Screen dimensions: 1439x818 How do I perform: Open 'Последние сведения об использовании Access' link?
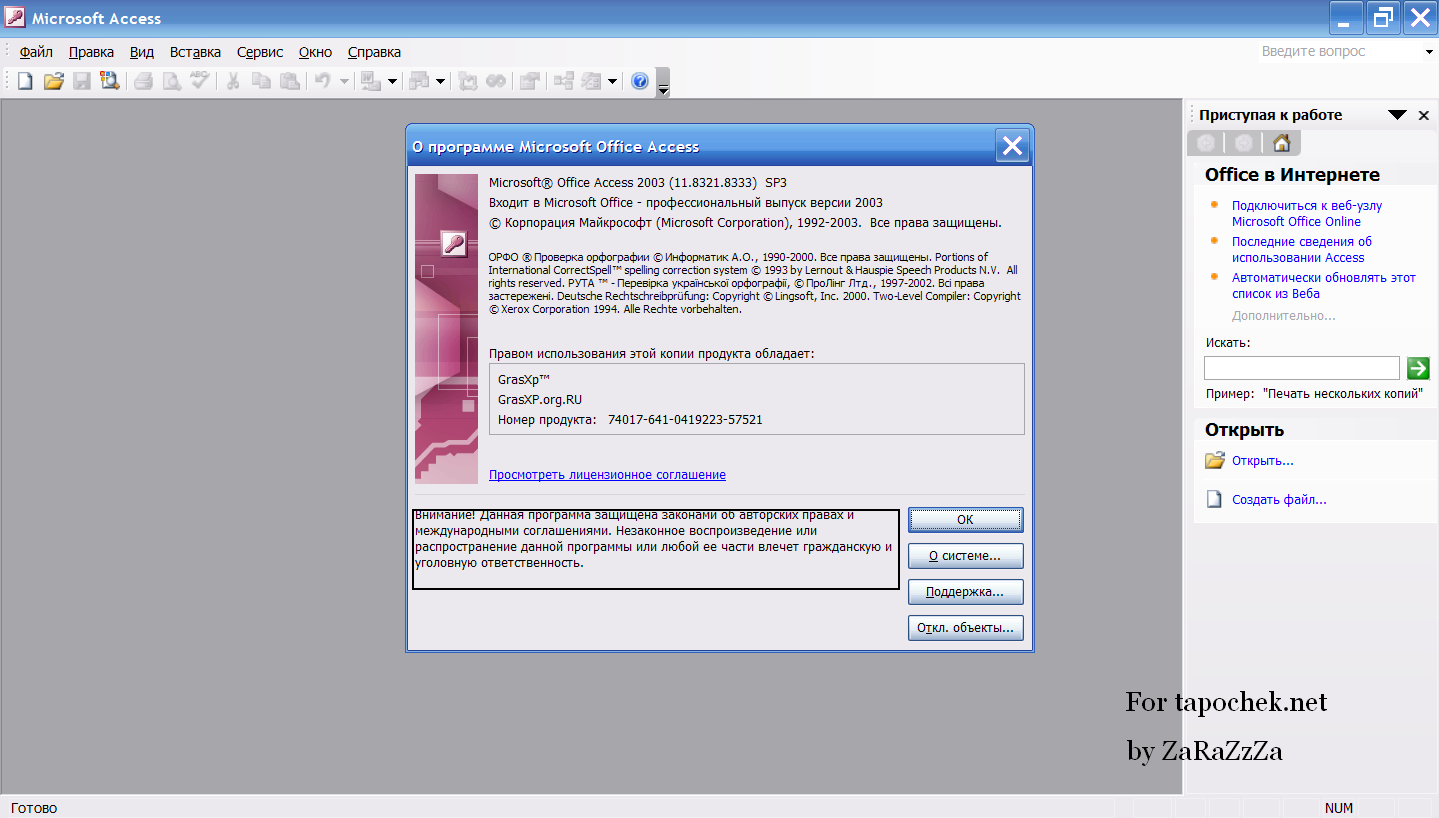tap(1301, 250)
